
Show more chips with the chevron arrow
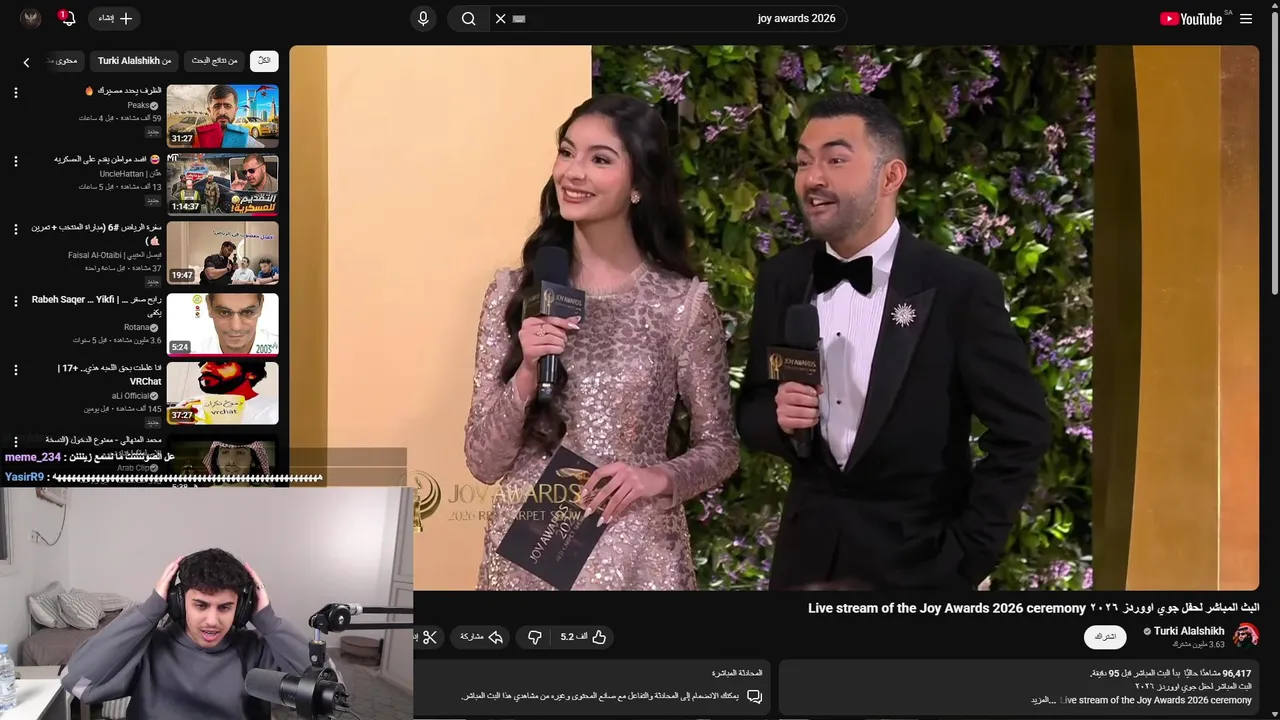tap(26, 62)
